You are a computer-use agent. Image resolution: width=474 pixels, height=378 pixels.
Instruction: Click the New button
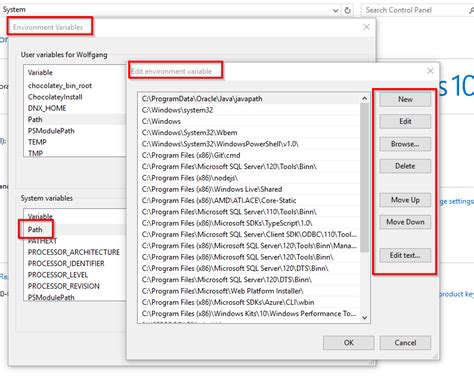(405, 99)
